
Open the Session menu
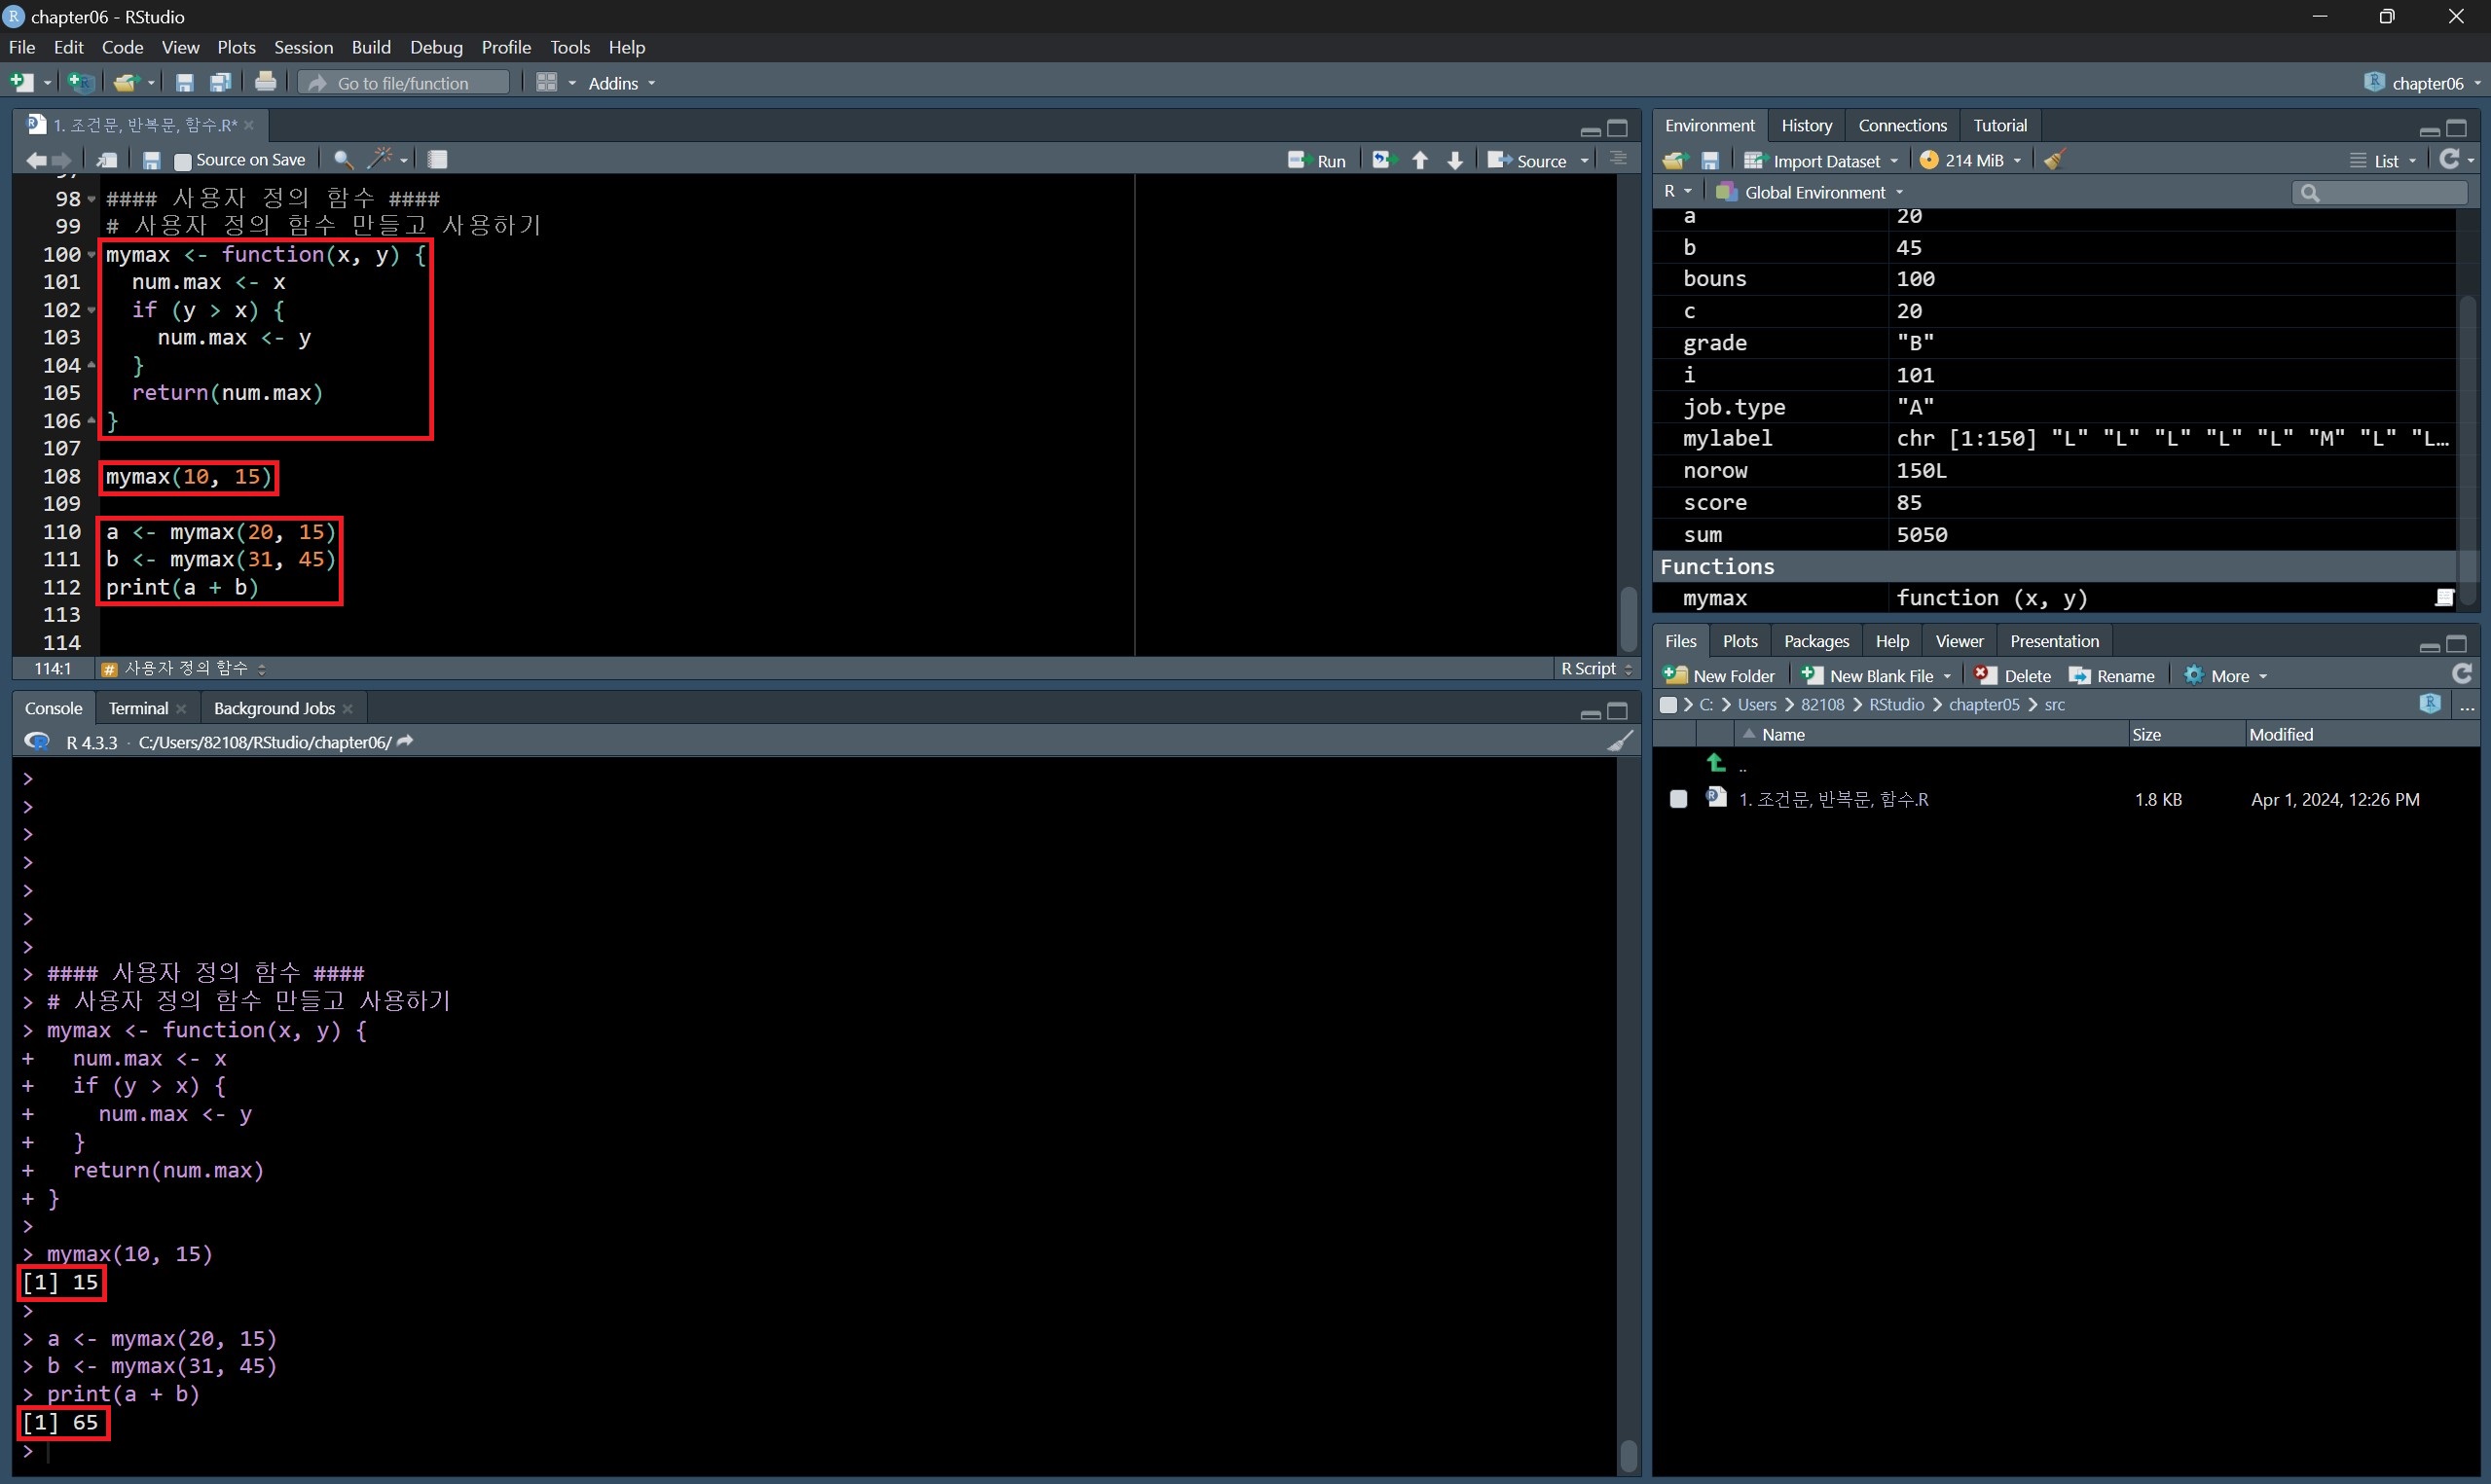303,47
